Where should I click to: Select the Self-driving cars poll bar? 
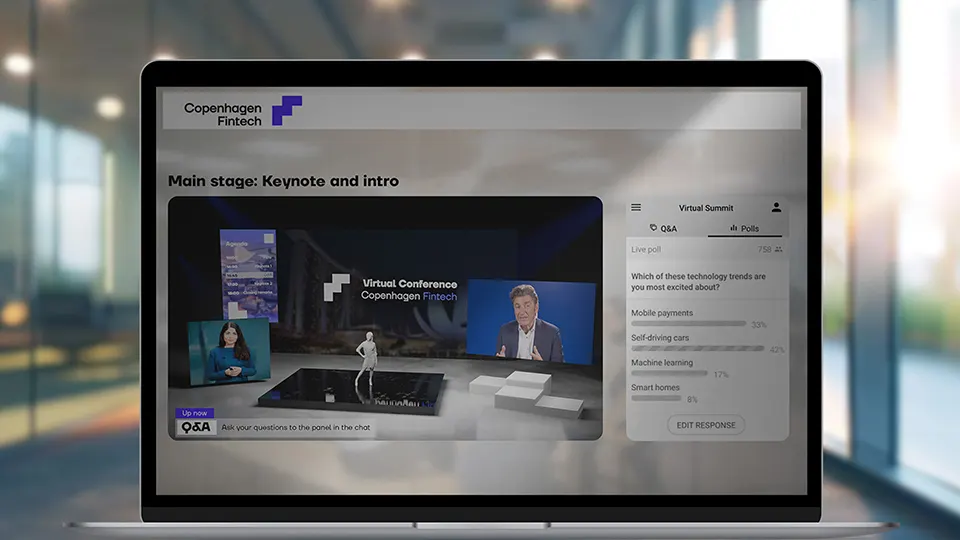[697, 348]
